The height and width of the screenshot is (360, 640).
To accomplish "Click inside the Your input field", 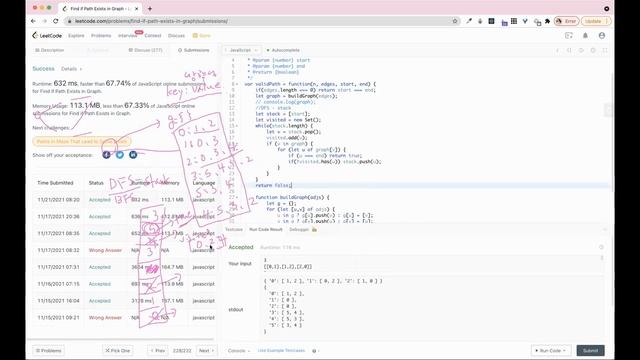I will [433, 264].
